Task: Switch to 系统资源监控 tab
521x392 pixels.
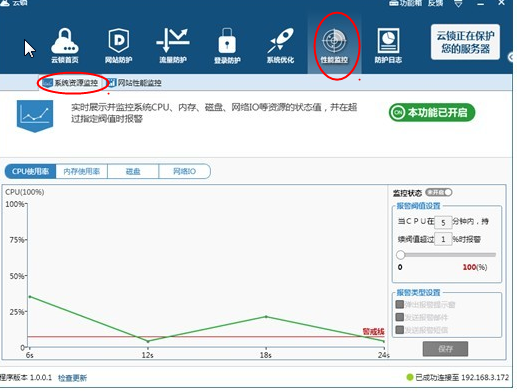Action: 70,83
